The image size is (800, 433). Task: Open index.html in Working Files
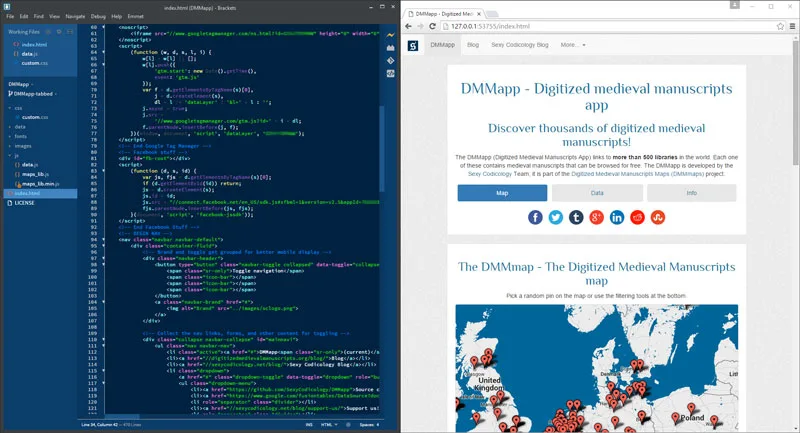click(x=34, y=44)
